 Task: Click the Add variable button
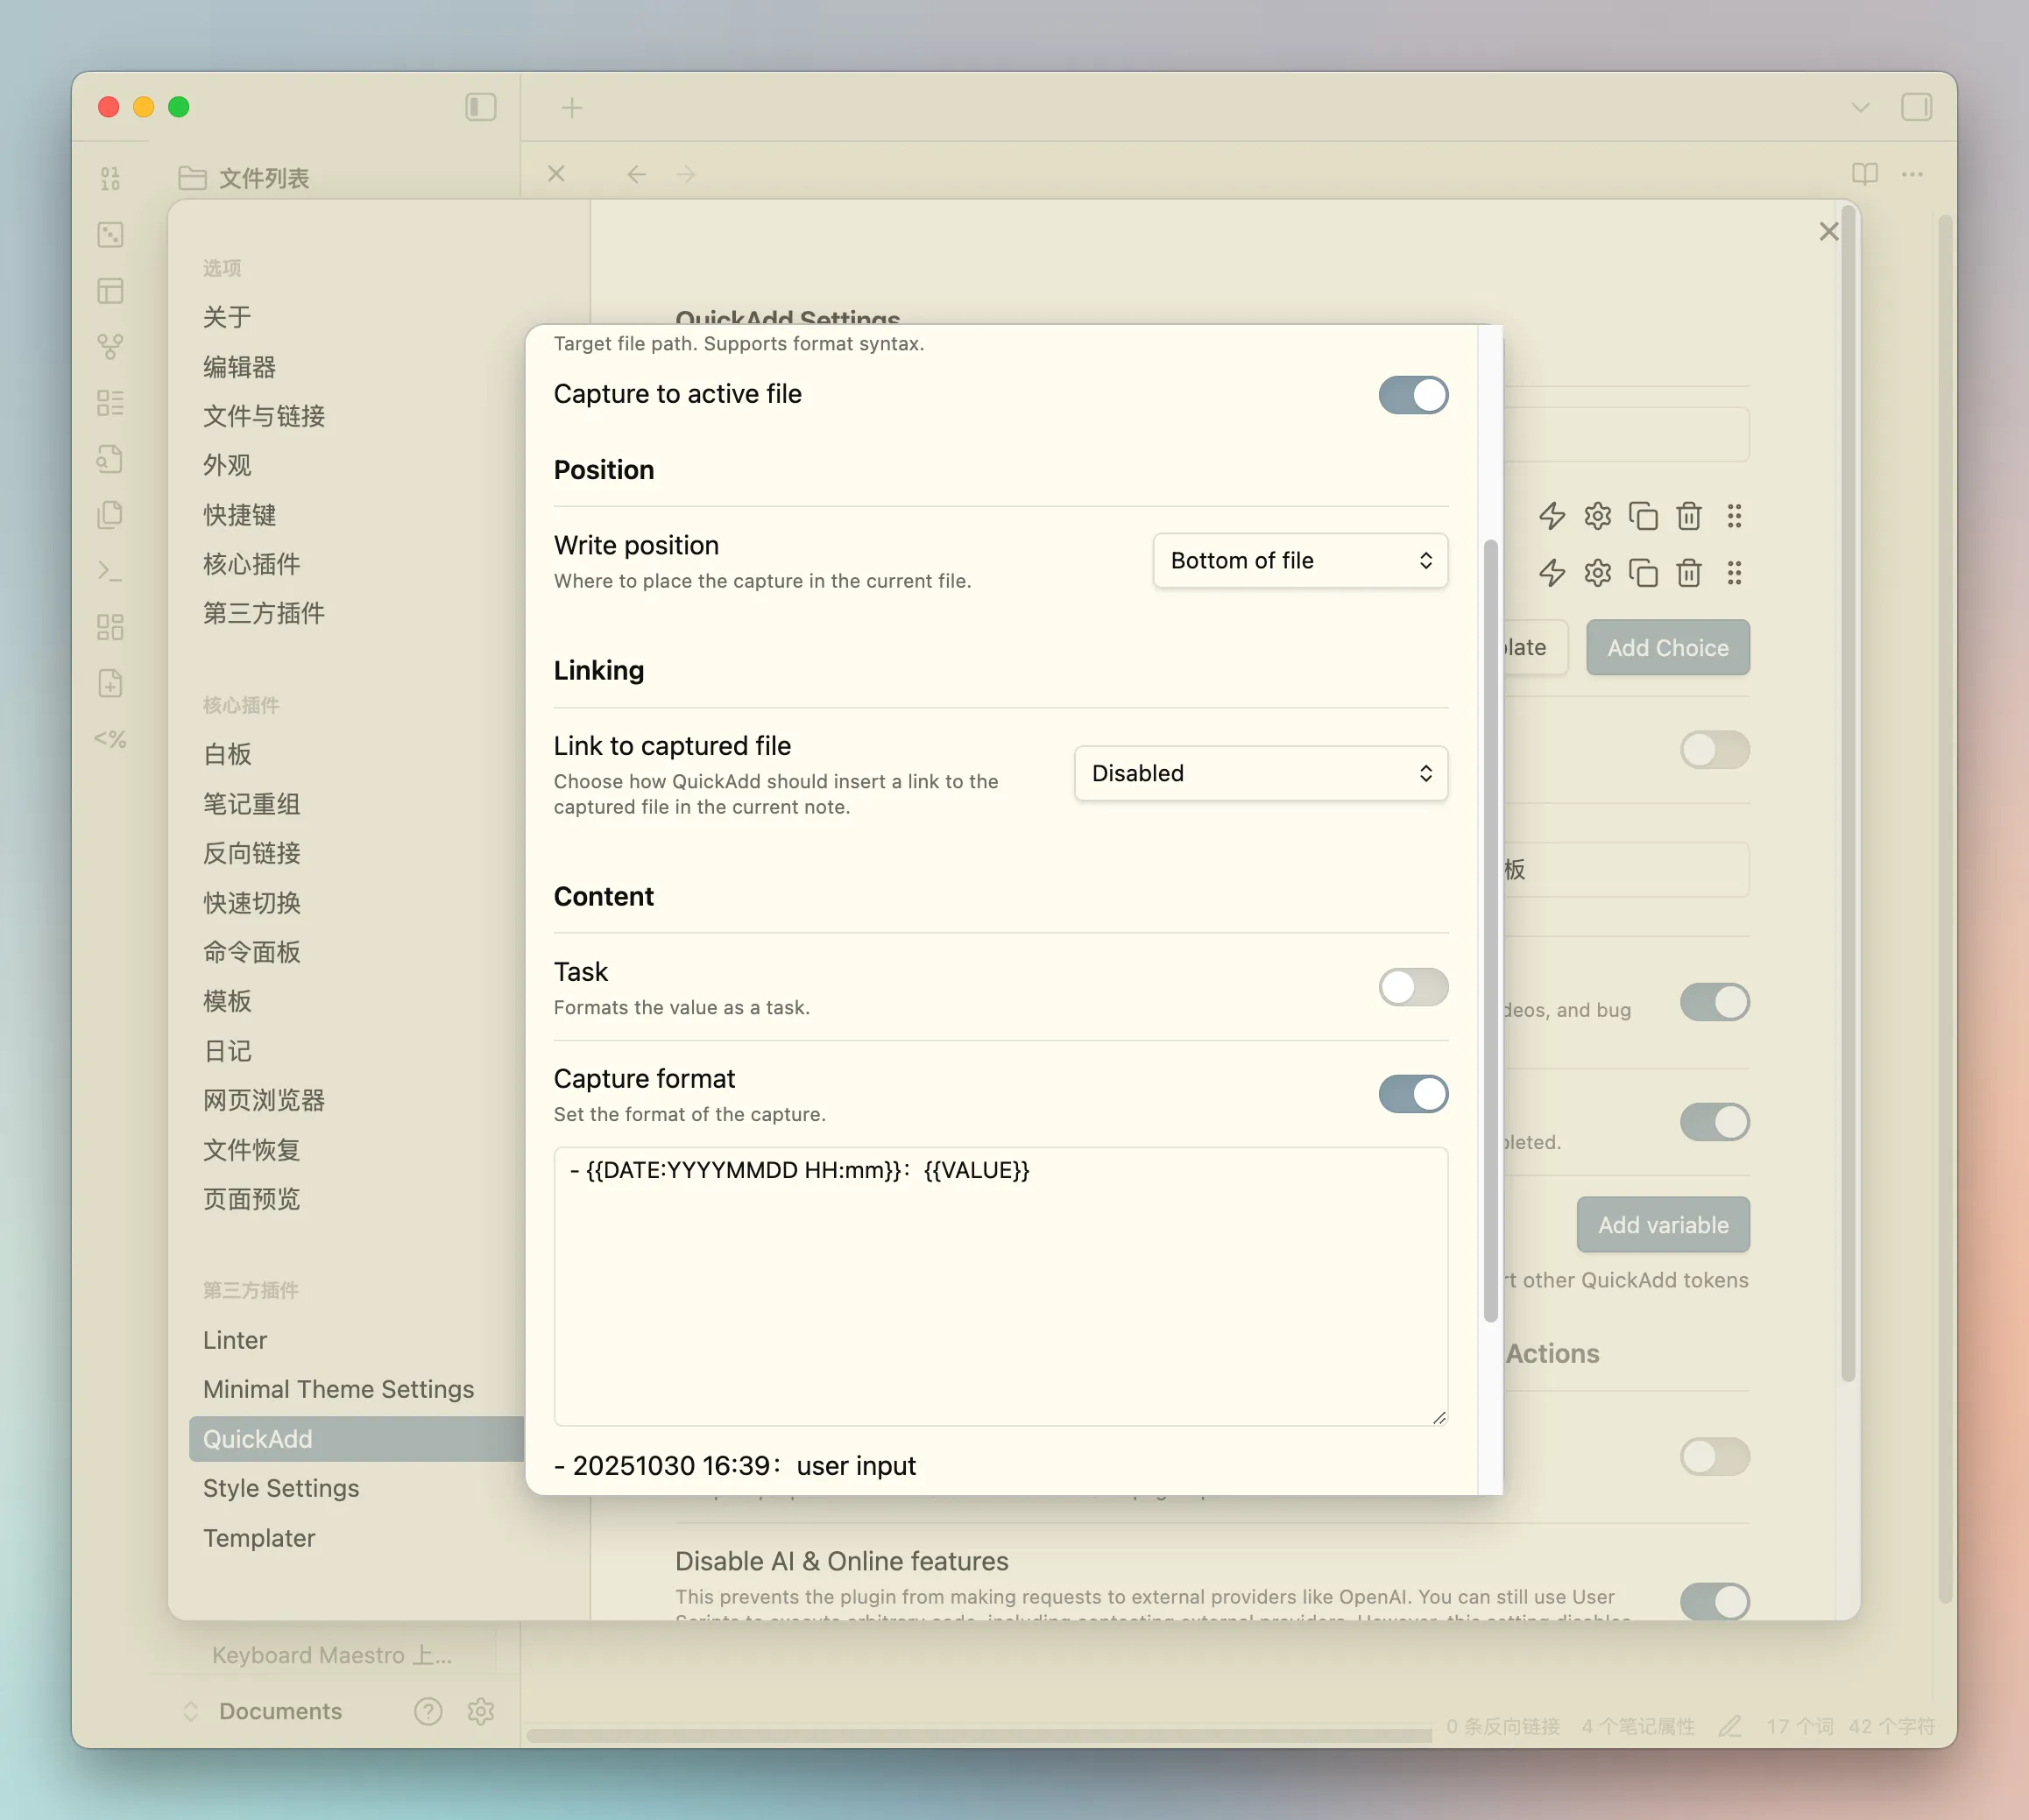tap(1662, 1225)
